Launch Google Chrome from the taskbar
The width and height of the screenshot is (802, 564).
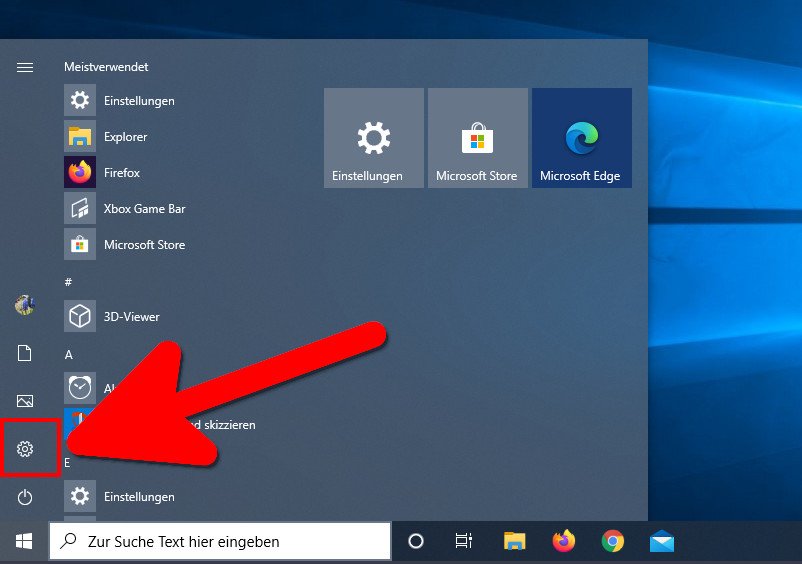pyautogui.click(x=613, y=541)
